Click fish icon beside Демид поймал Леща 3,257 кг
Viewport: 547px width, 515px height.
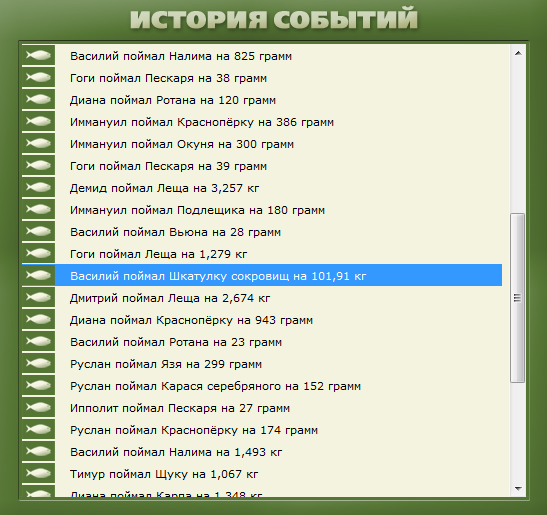pyautogui.click(x=38, y=187)
